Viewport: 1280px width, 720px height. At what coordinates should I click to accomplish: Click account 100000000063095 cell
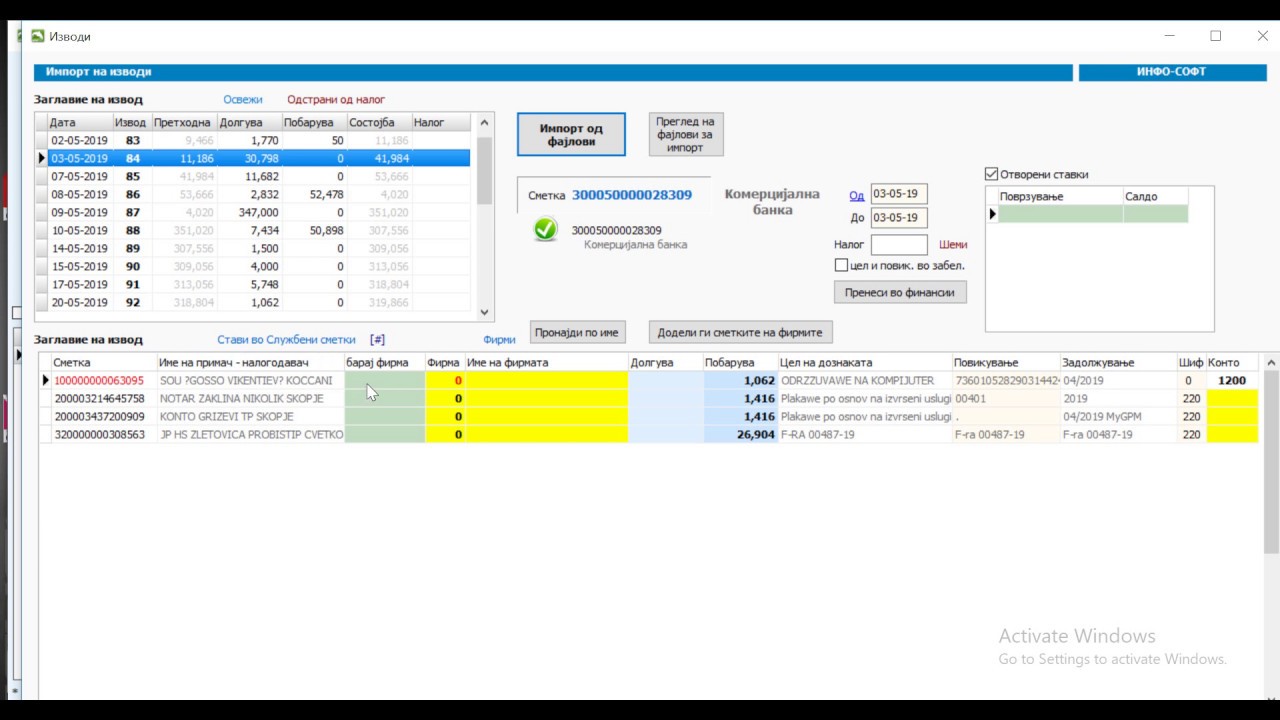coord(104,381)
